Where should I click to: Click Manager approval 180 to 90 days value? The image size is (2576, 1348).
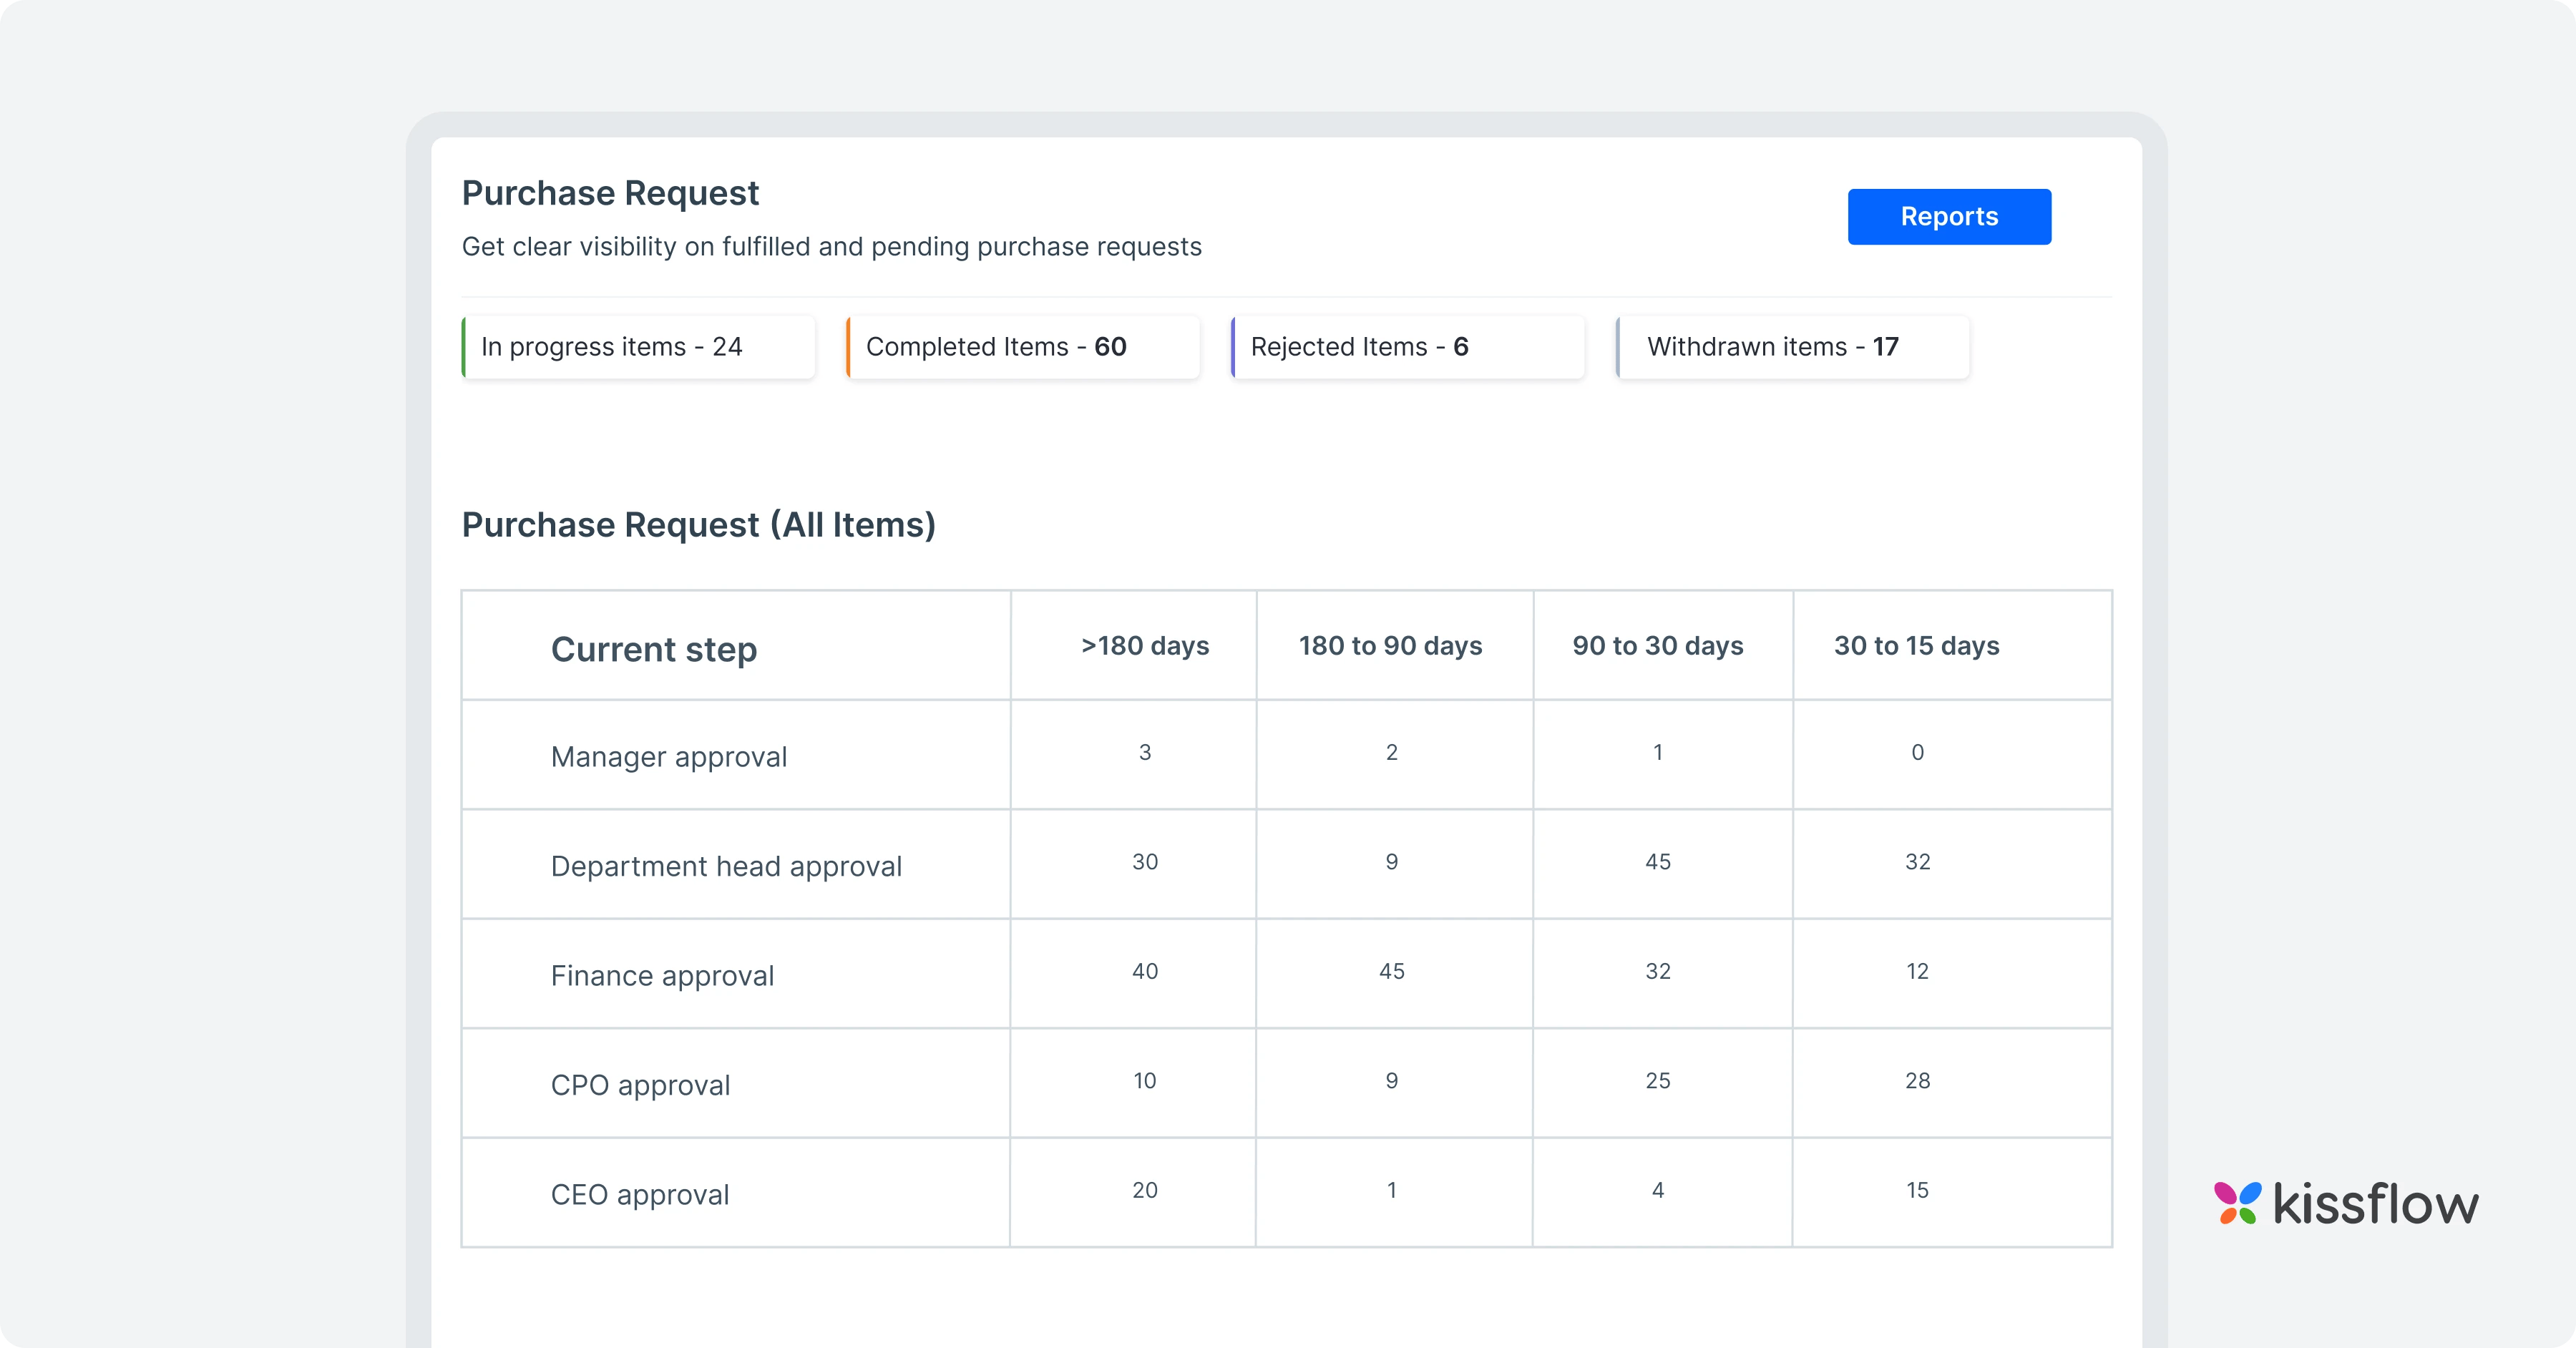coord(1392,752)
